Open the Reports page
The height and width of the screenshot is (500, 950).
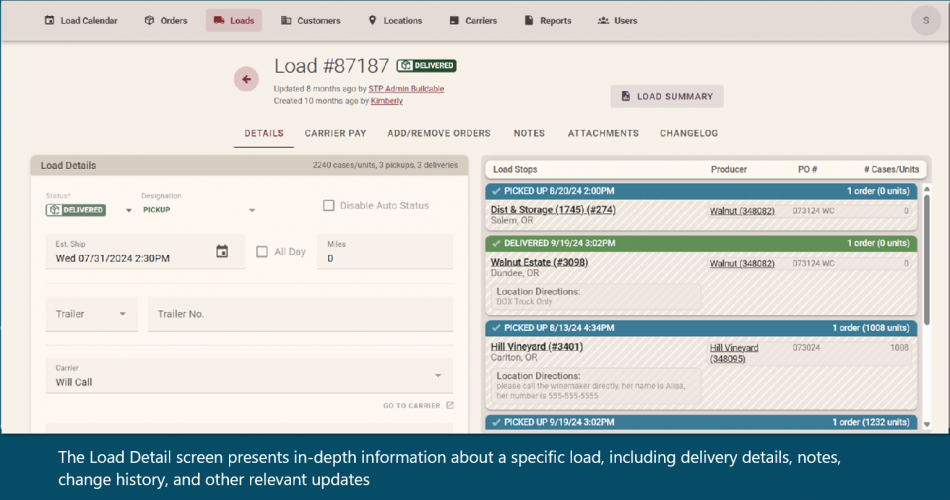[x=548, y=21]
